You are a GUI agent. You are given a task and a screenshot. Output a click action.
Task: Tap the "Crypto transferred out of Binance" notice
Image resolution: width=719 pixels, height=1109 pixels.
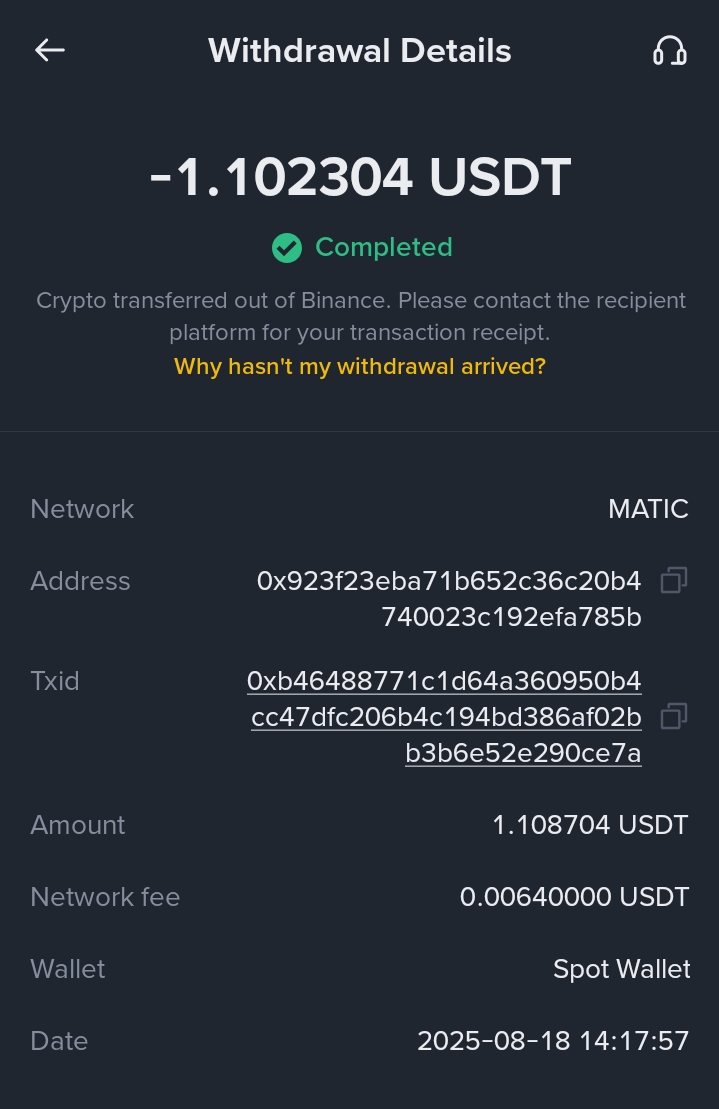click(360, 315)
